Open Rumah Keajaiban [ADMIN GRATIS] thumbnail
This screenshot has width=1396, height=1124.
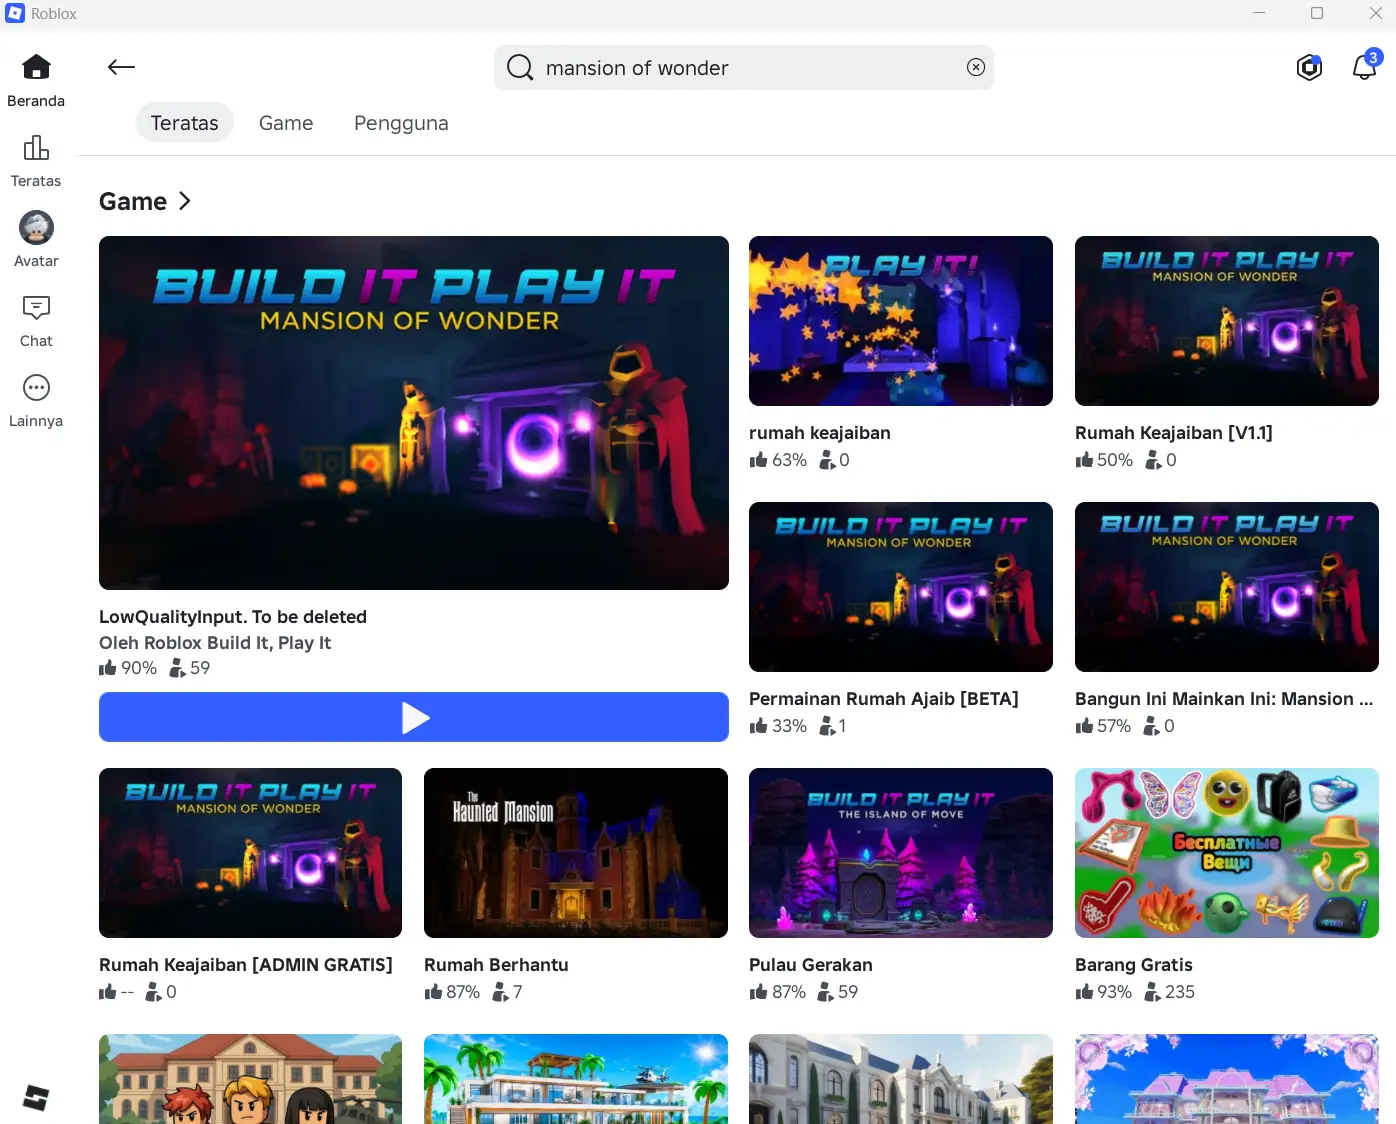[250, 853]
